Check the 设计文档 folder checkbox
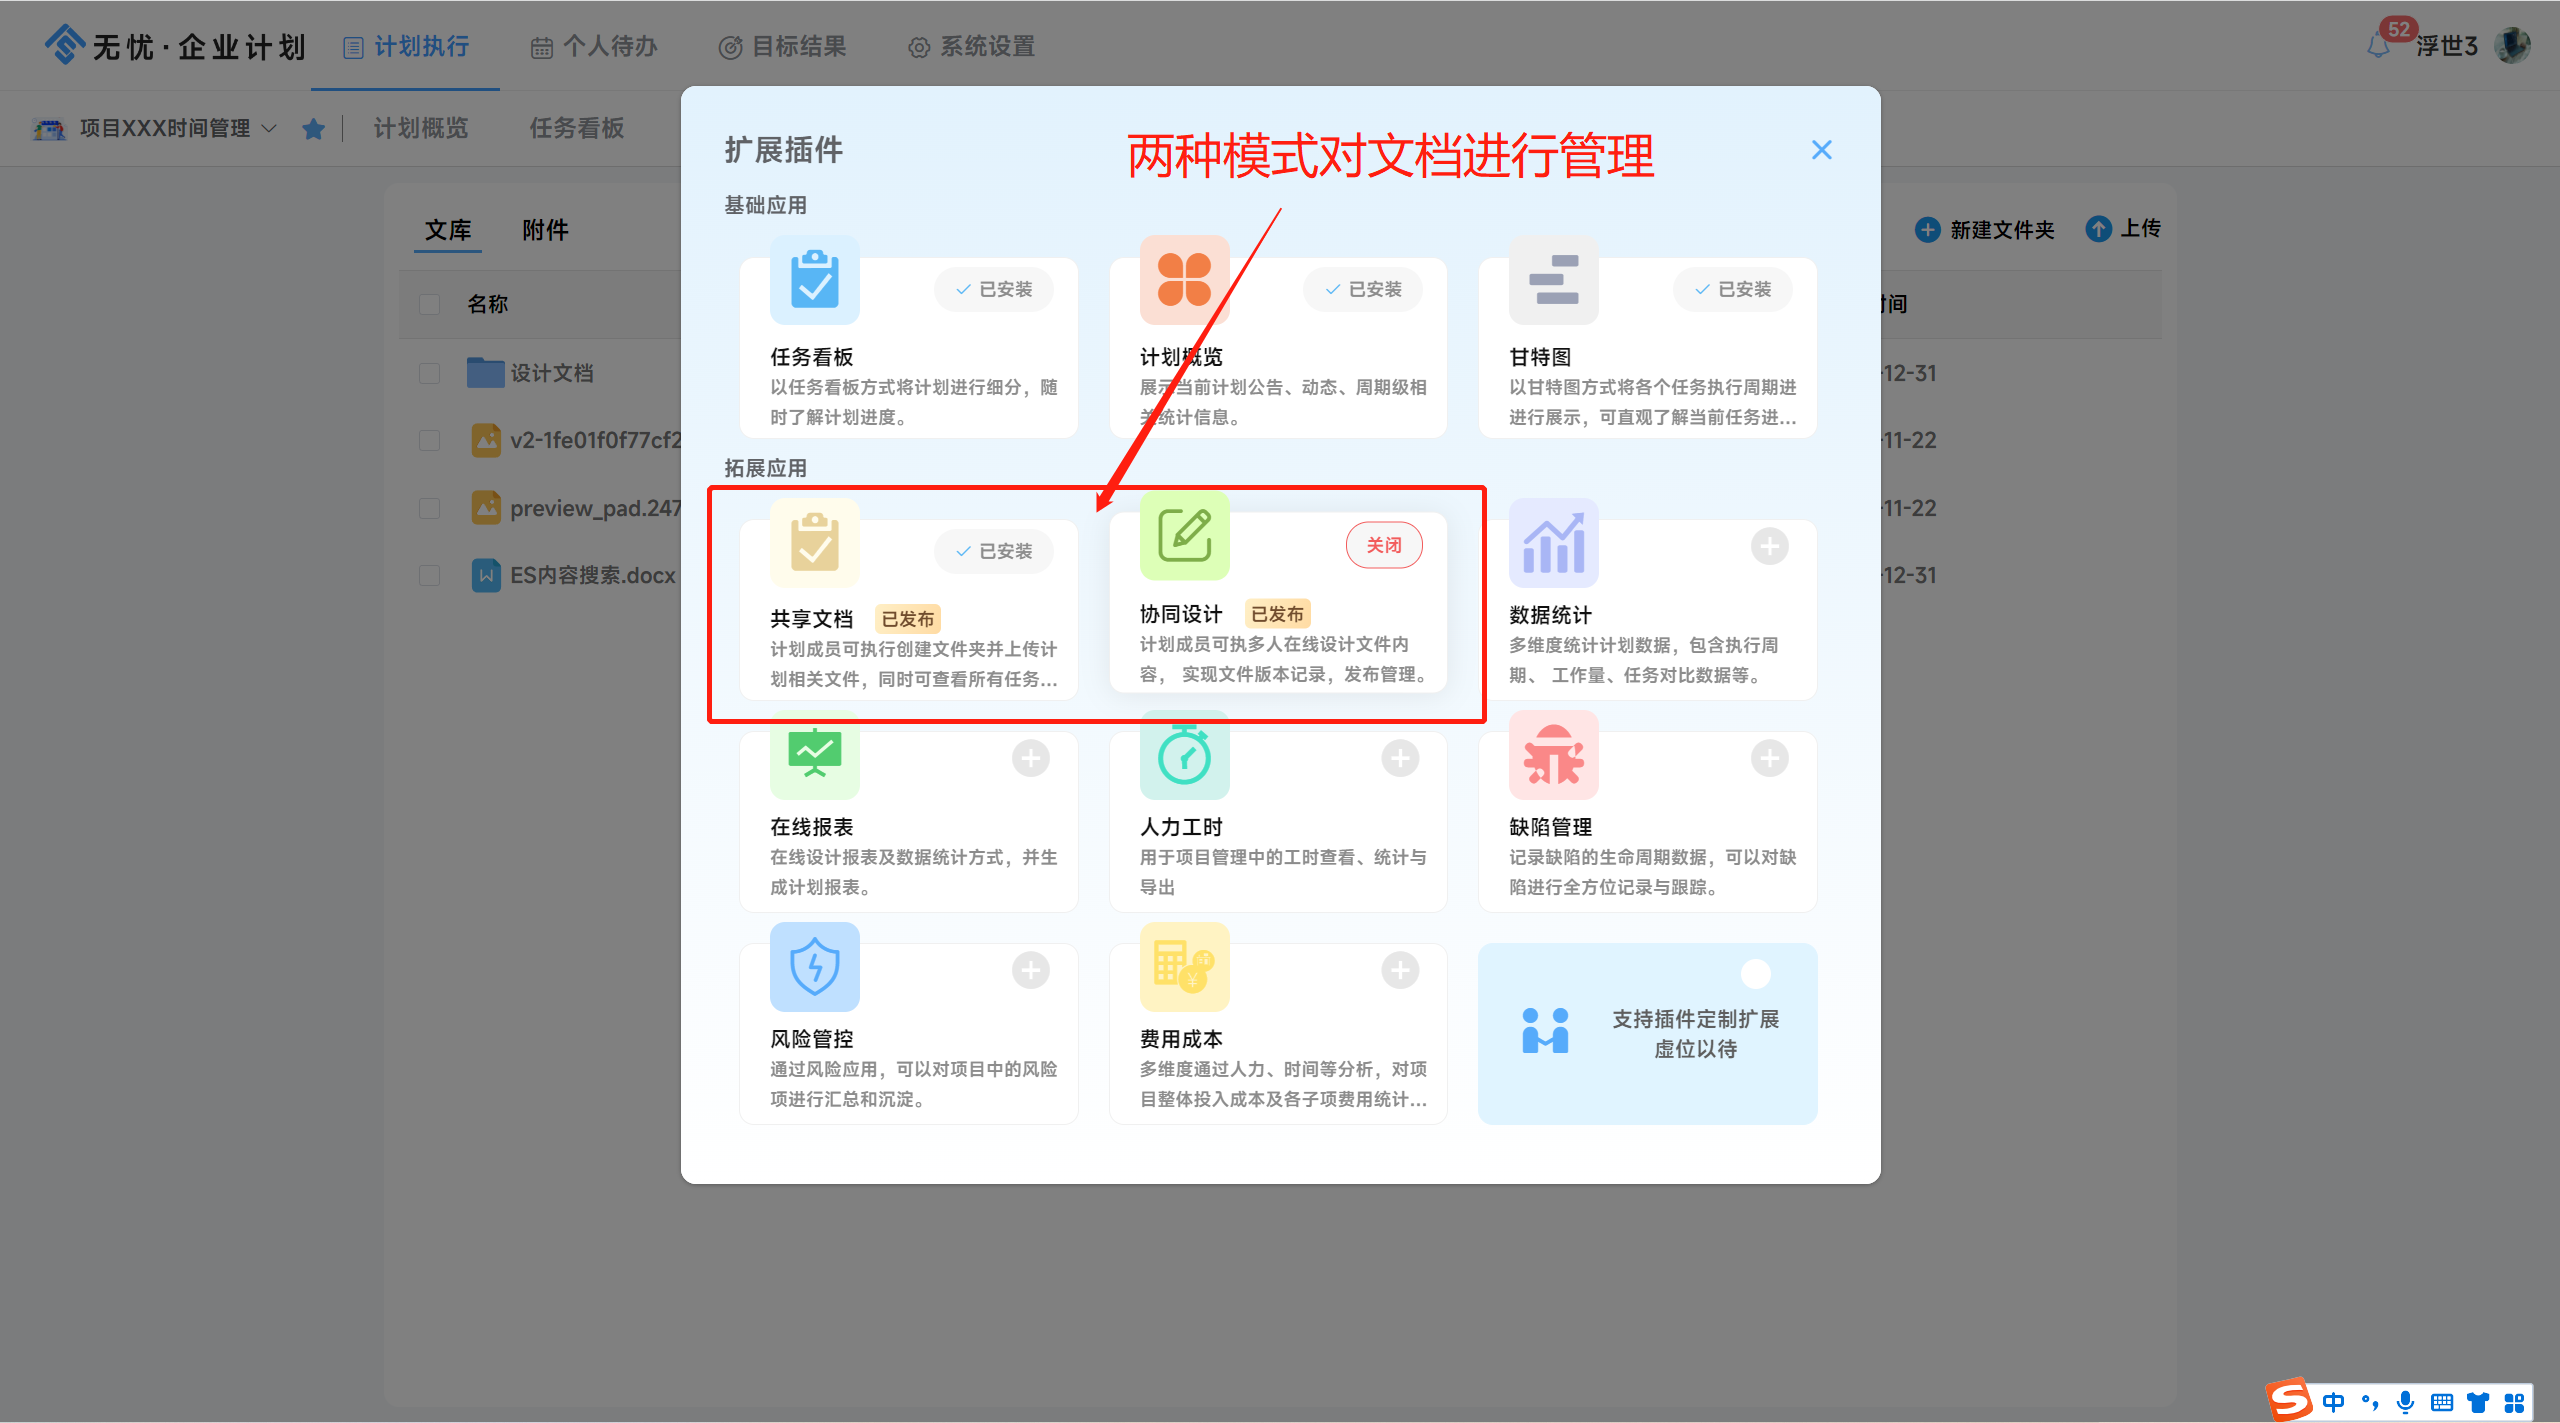Viewport: 2560px width, 1423px height. (x=430, y=373)
